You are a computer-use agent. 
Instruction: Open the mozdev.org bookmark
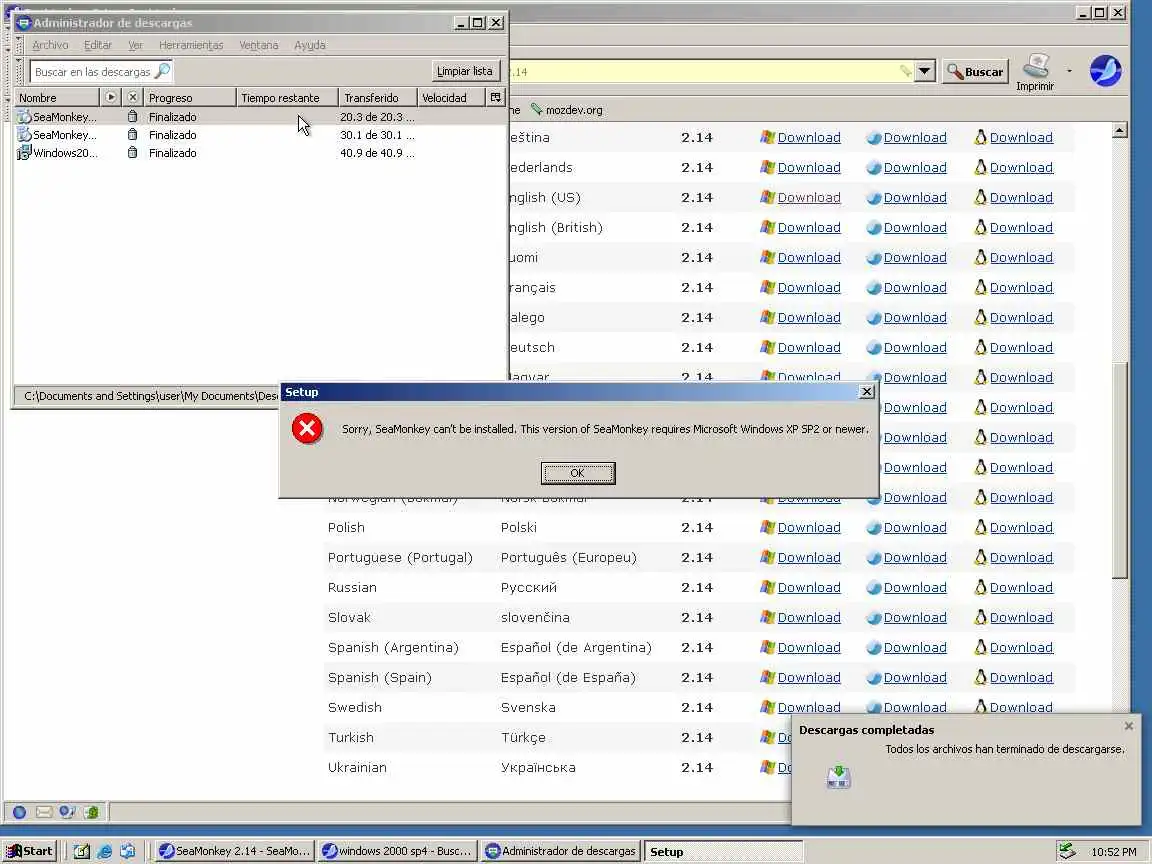coord(566,109)
